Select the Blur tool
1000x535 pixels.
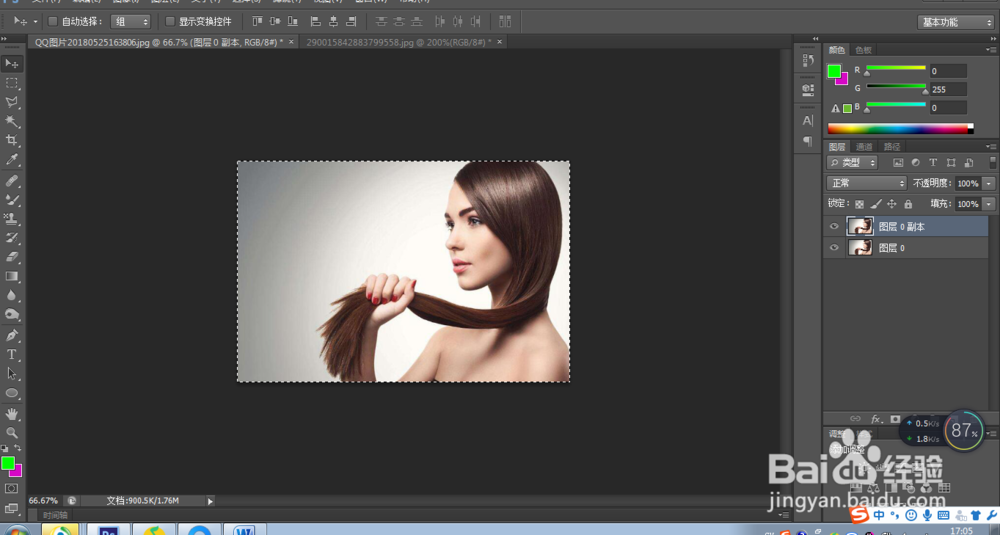11,295
